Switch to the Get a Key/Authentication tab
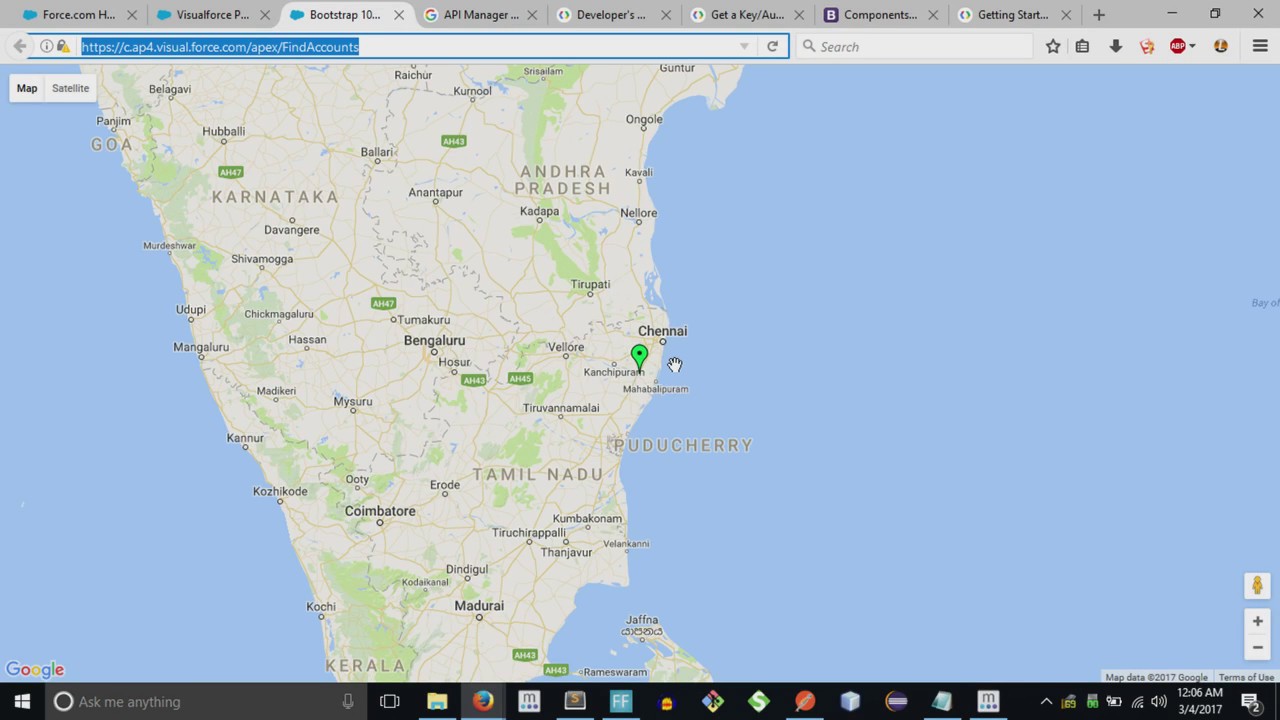Screen dimensions: 1280x720 pyautogui.click(x=747, y=15)
